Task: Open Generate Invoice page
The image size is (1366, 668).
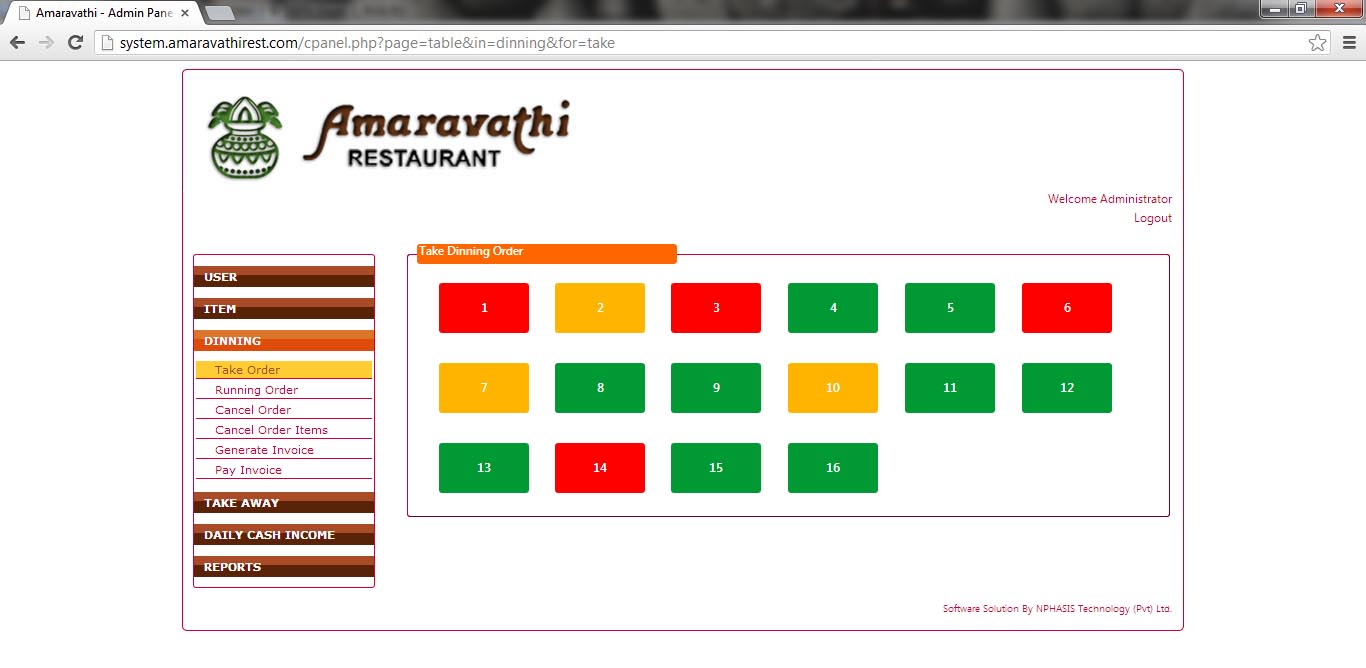Action: (264, 450)
